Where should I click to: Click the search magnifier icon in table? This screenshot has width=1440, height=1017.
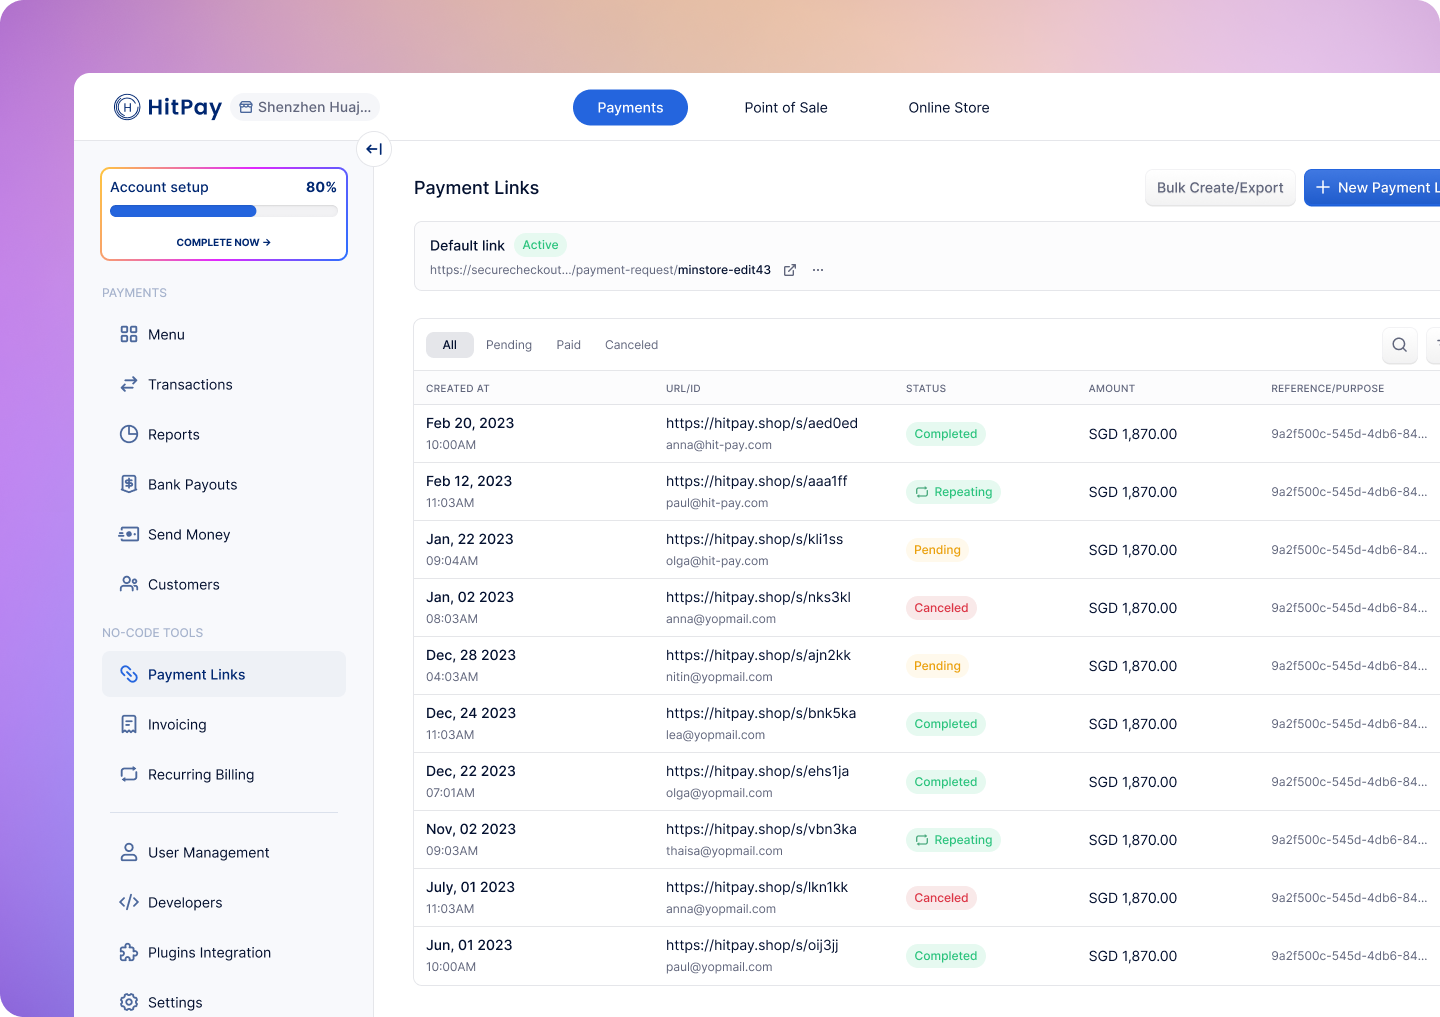1400,345
